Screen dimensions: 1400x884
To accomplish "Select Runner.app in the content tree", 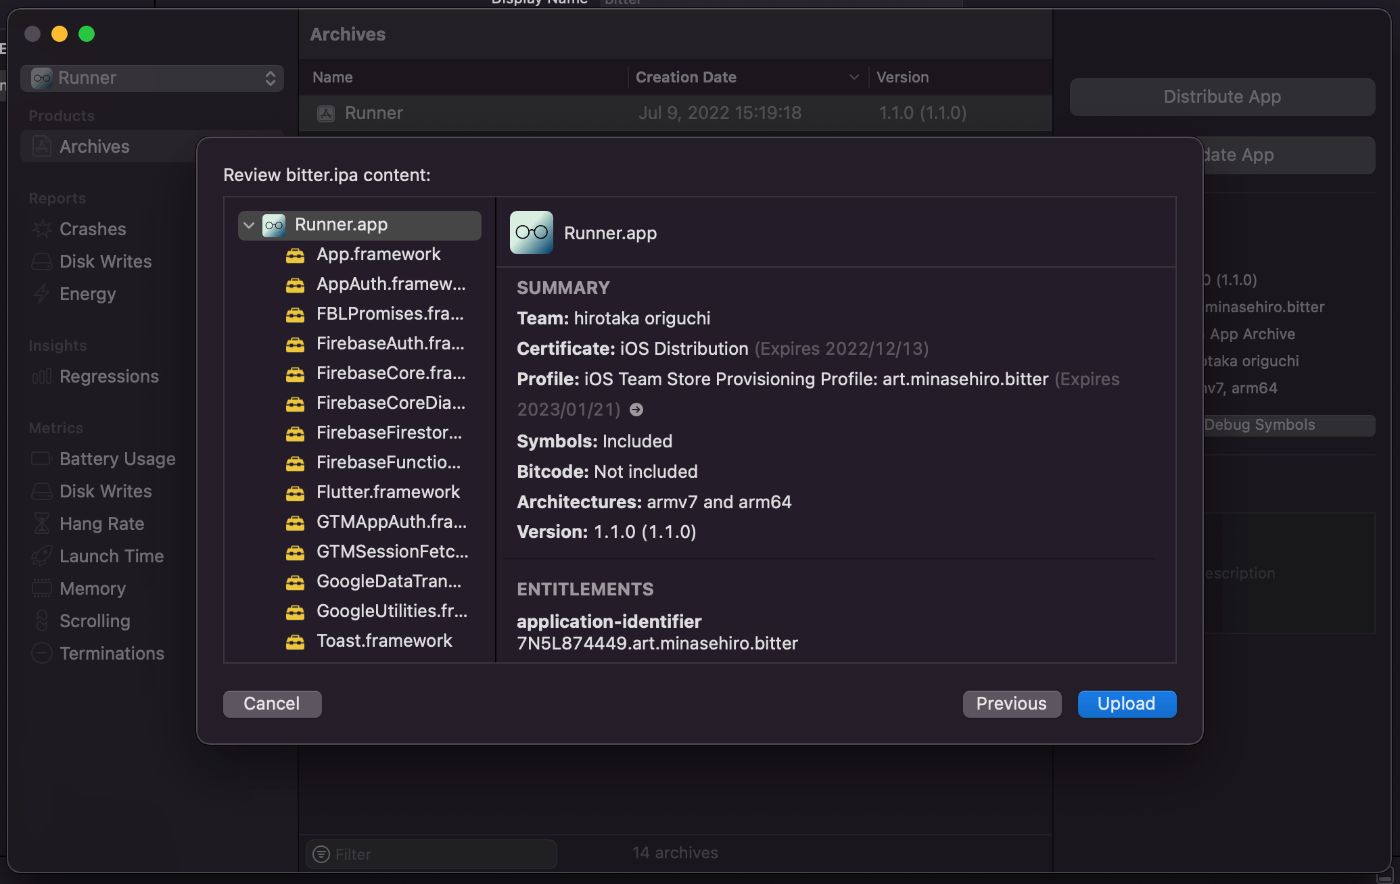I will (x=360, y=225).
